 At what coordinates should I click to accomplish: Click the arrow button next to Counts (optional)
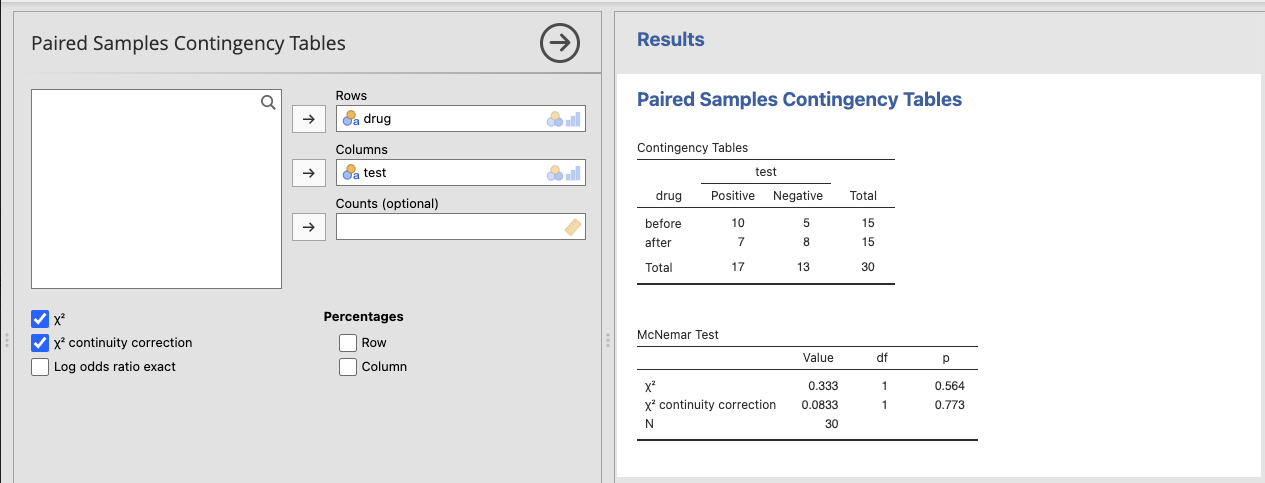[309, 227]
